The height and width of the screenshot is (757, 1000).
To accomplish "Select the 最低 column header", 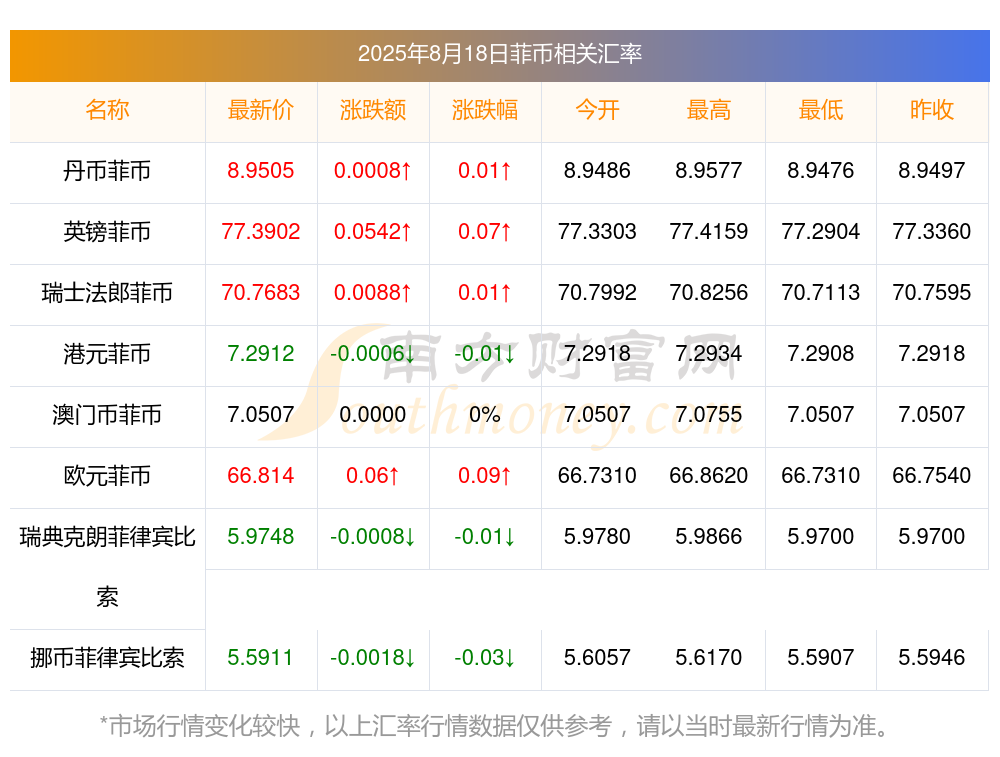I will pos(820,110).
